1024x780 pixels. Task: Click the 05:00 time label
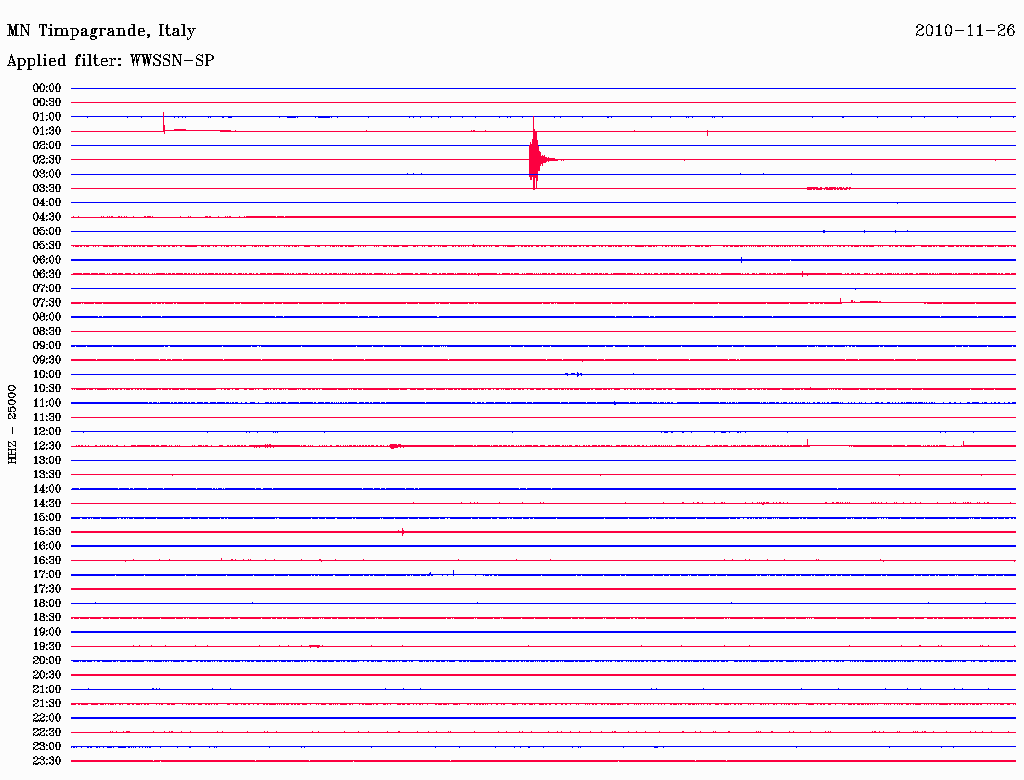click(x=46, y=231)
